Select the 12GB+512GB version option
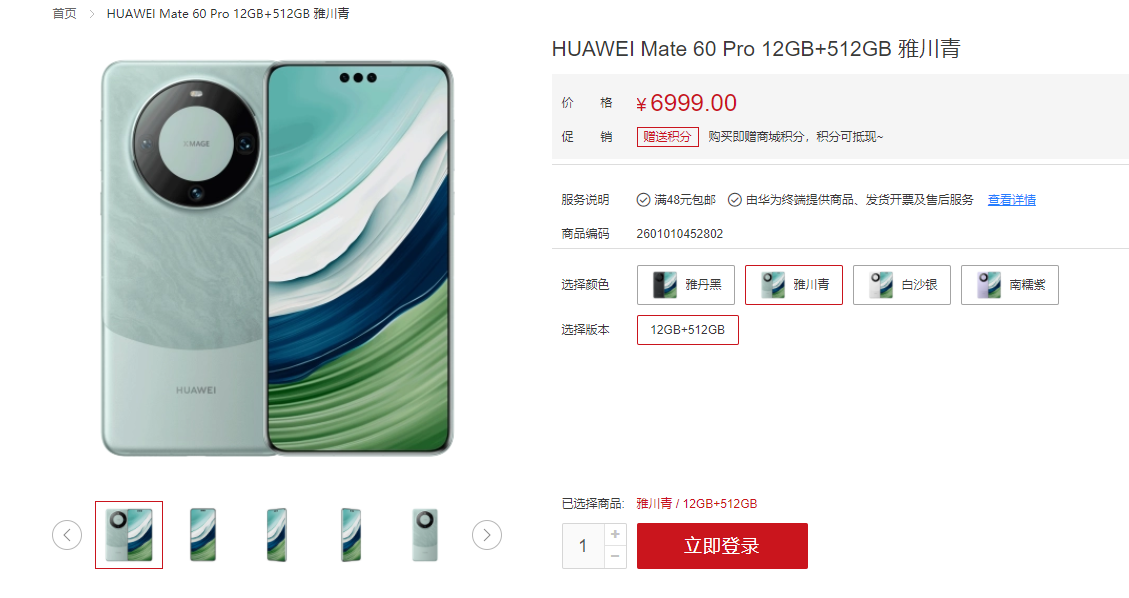This screenshot has height=598, width=1129. tap(688, 330)
